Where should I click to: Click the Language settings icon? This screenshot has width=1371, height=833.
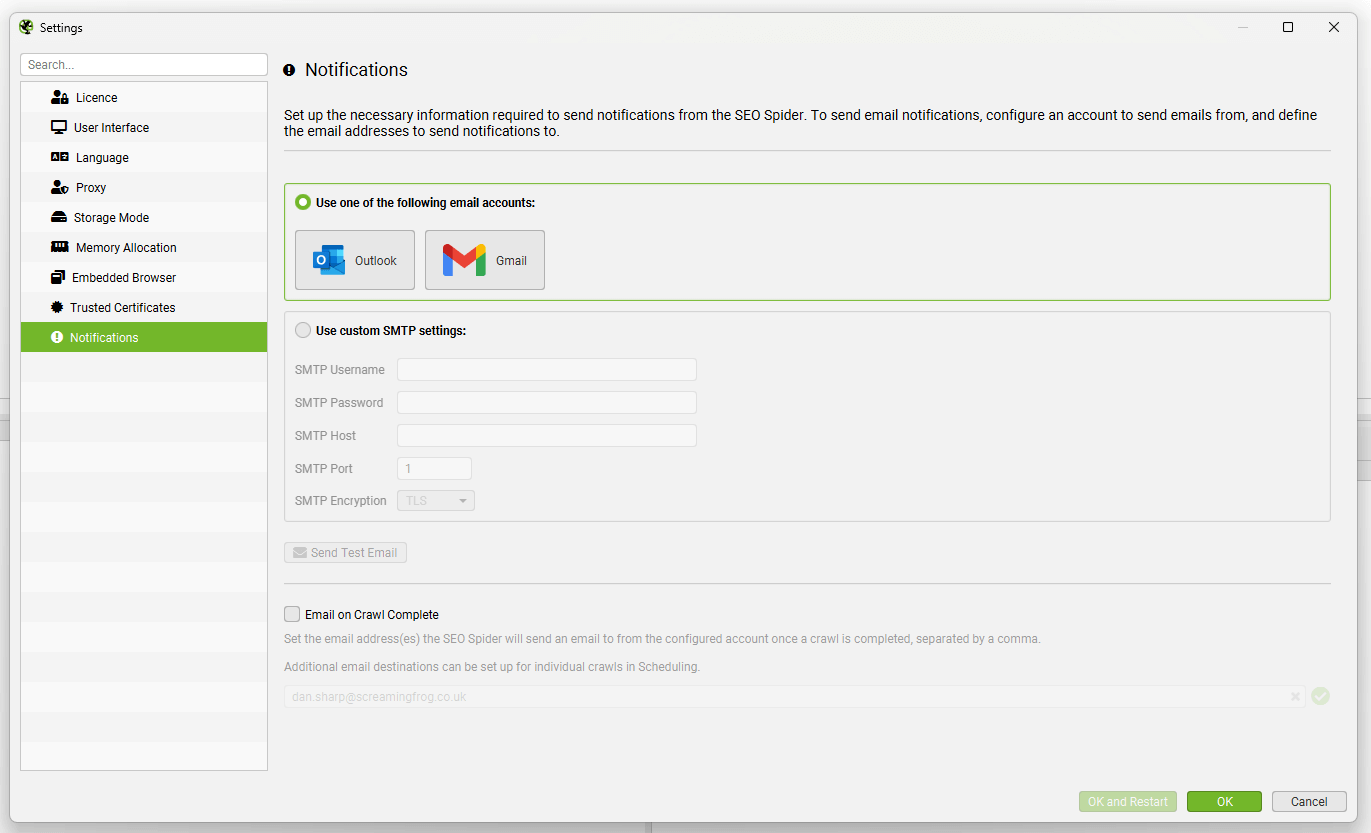click(59, 157)
